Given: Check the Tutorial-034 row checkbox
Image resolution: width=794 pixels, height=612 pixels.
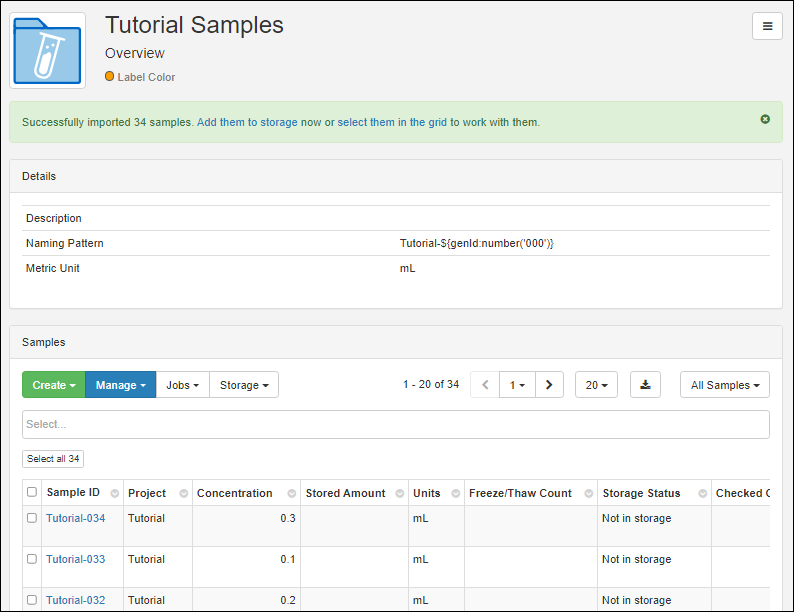Looking at the screenshot, I should 32,518.
